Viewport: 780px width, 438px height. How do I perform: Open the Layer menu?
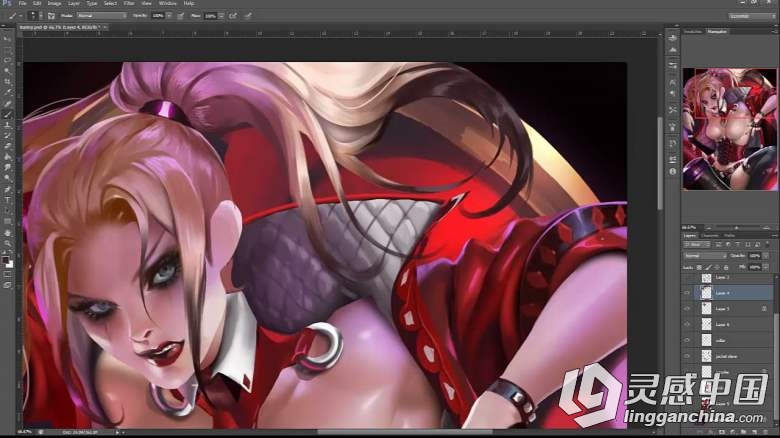(74, 3)
